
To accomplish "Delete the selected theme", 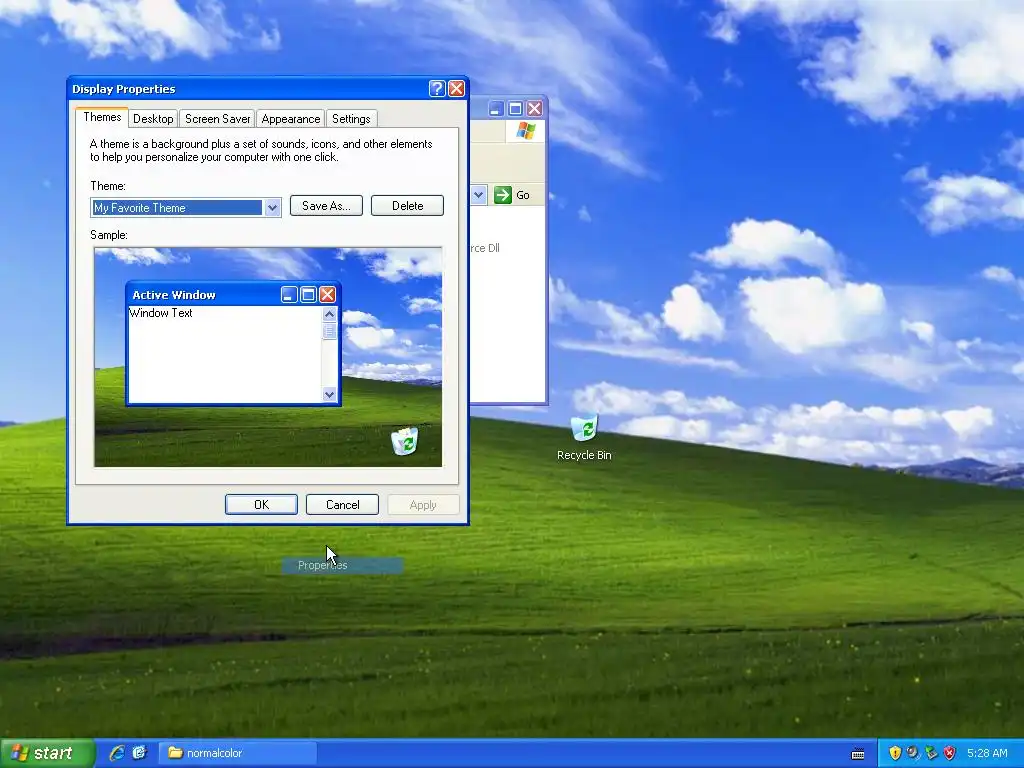I will click(x=408, y=206).
